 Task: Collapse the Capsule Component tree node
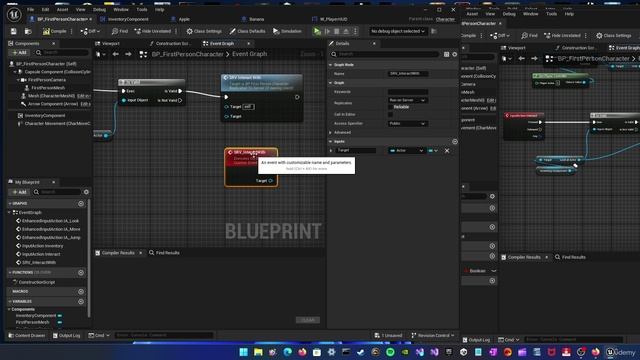point(15,72)
